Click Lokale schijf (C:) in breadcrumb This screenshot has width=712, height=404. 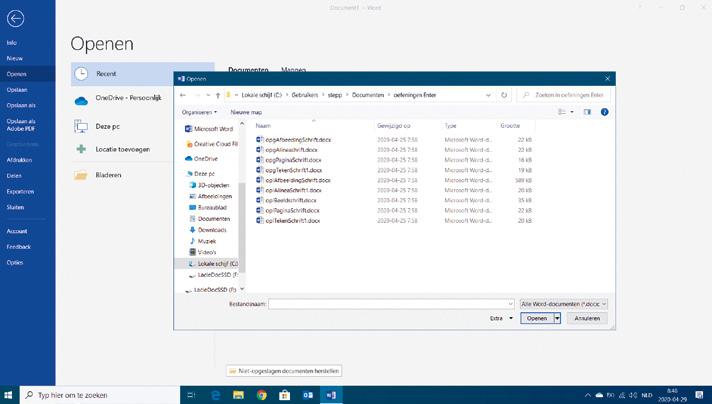tap(262, 95)
